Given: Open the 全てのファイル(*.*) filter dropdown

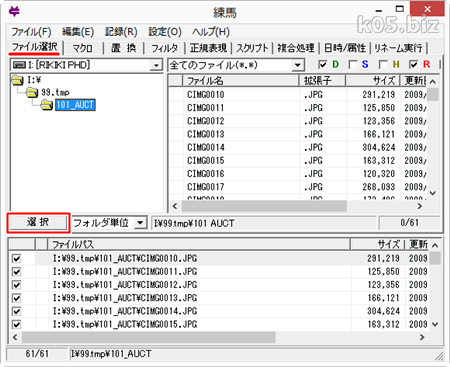Looking at the screenshot, I should pos(298,65).
